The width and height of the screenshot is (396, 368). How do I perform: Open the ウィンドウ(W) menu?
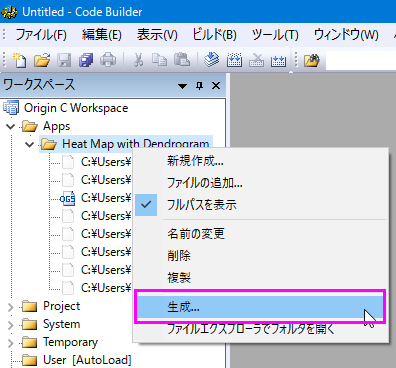pyautogui.click(x=346, y=35)
